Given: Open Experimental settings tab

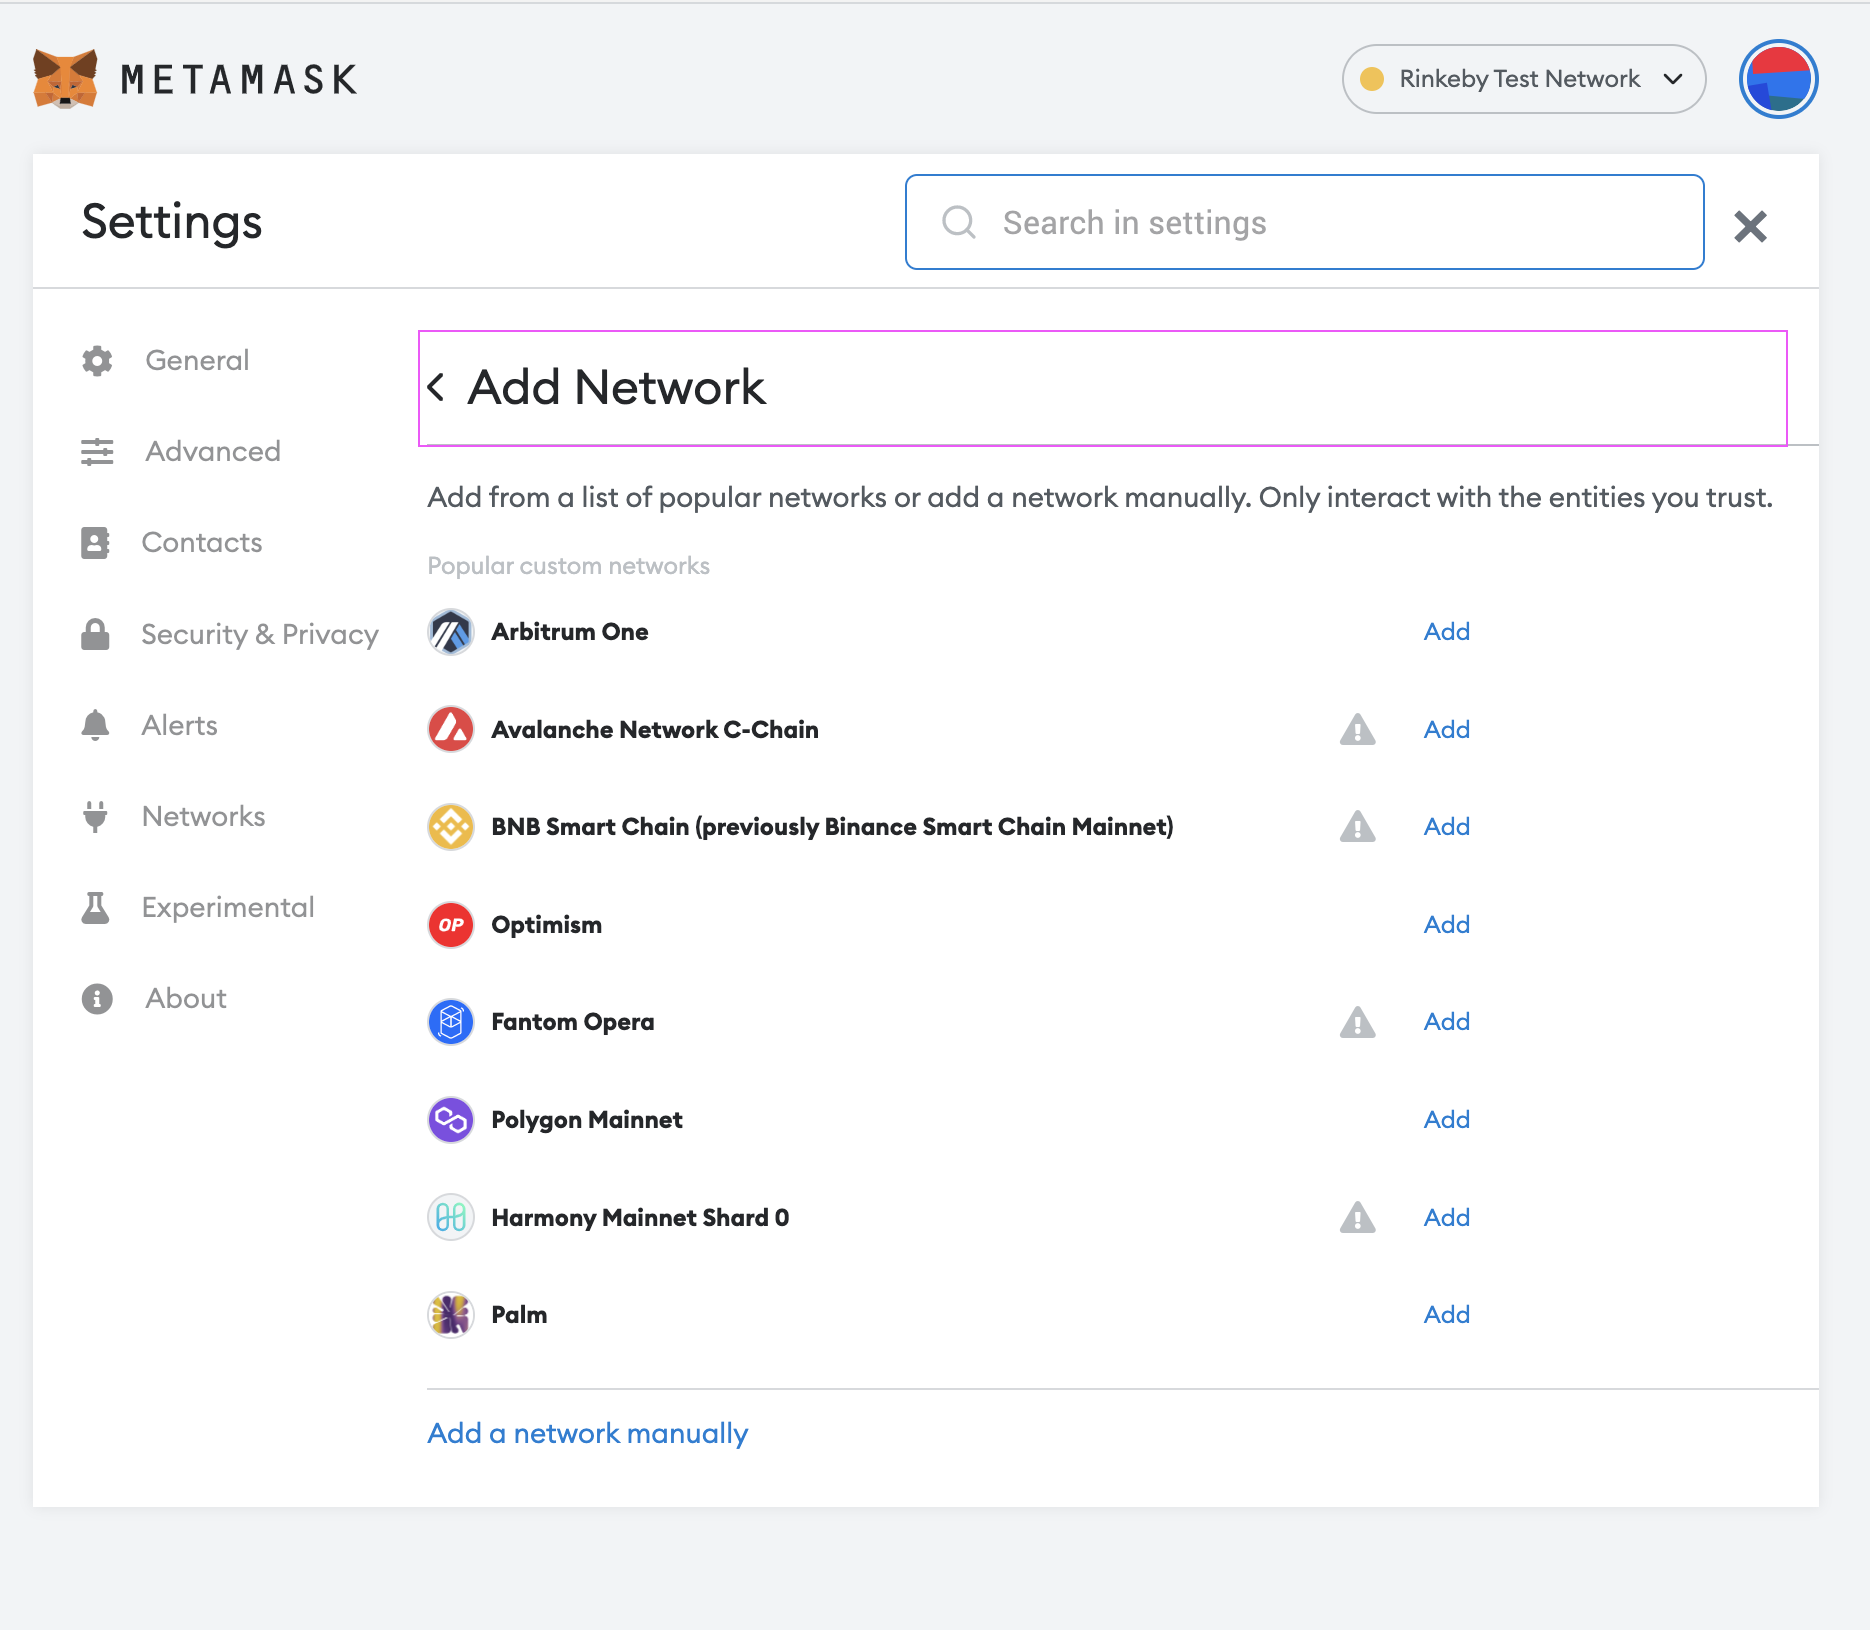Looking at the screenshot, I should pos(228,907).
